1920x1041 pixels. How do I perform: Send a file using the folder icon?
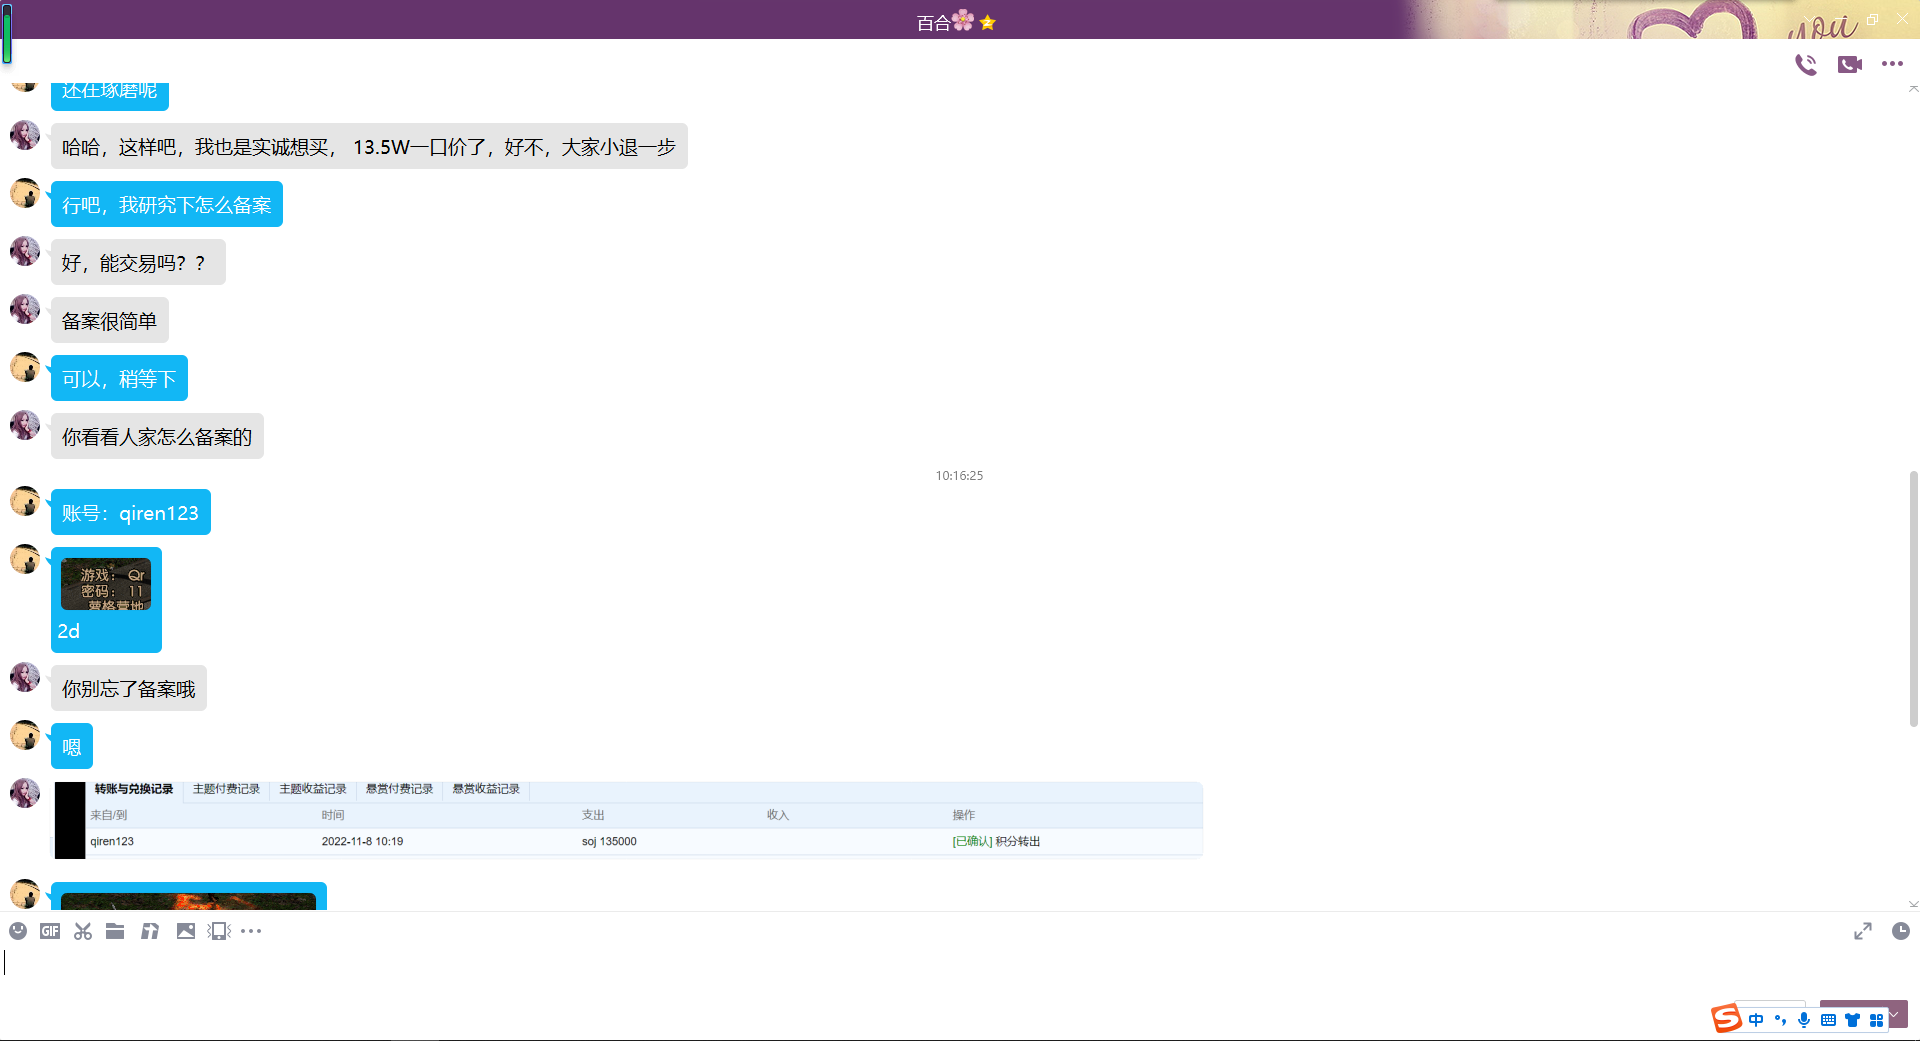[115, 931]
